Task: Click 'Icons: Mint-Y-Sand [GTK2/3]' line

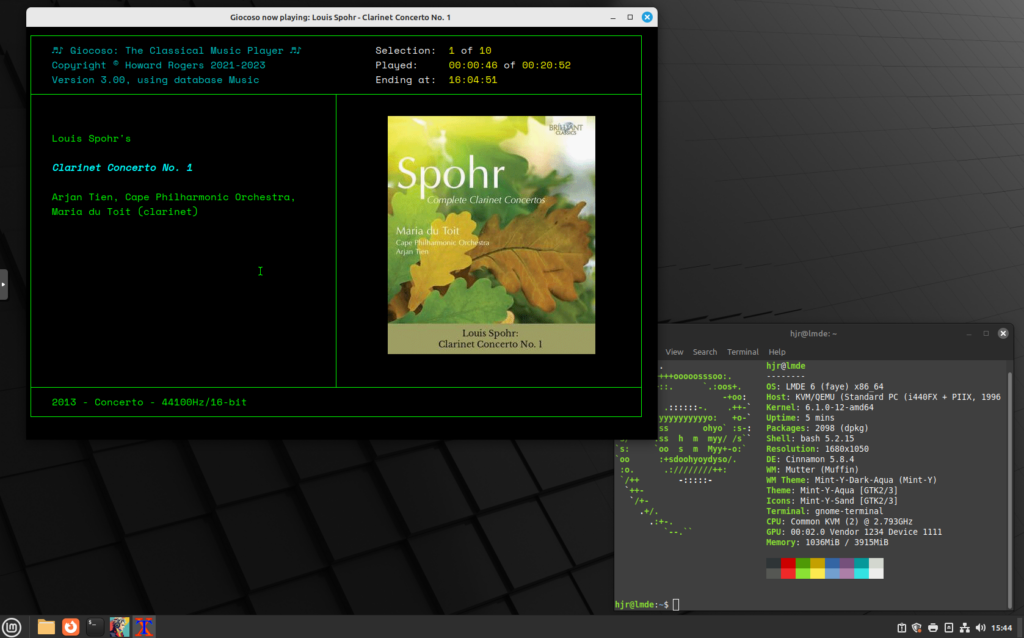Action: pyautogui.click(x=832, y=502)
